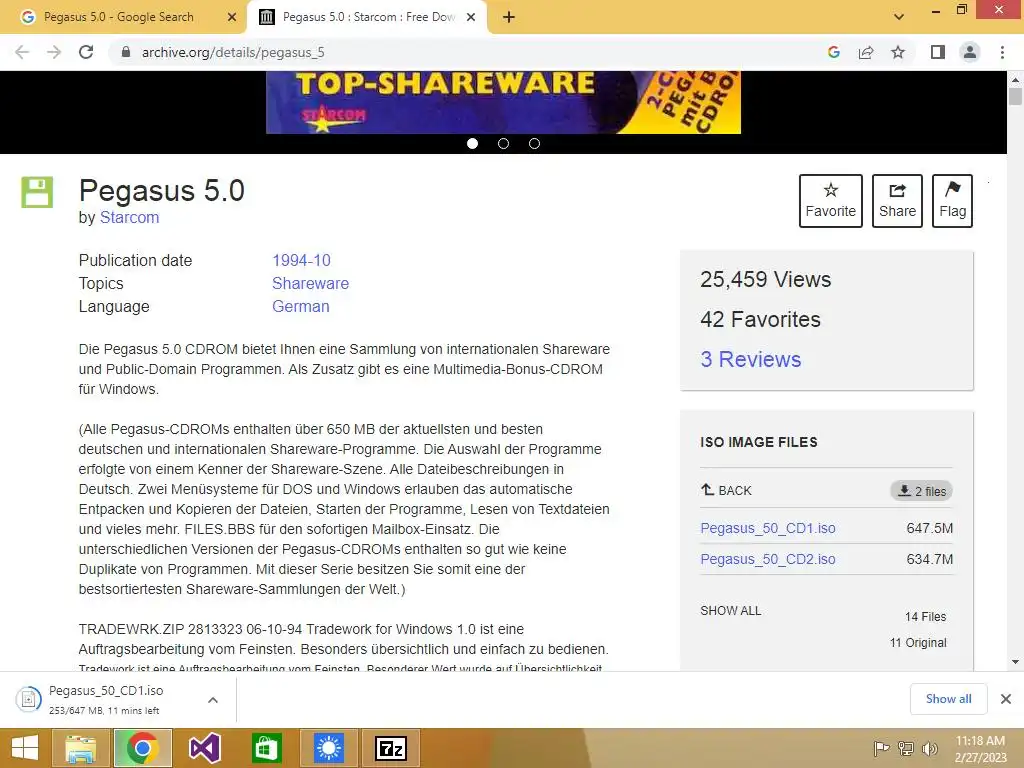Click the browser back arrow

coord(22,52)
